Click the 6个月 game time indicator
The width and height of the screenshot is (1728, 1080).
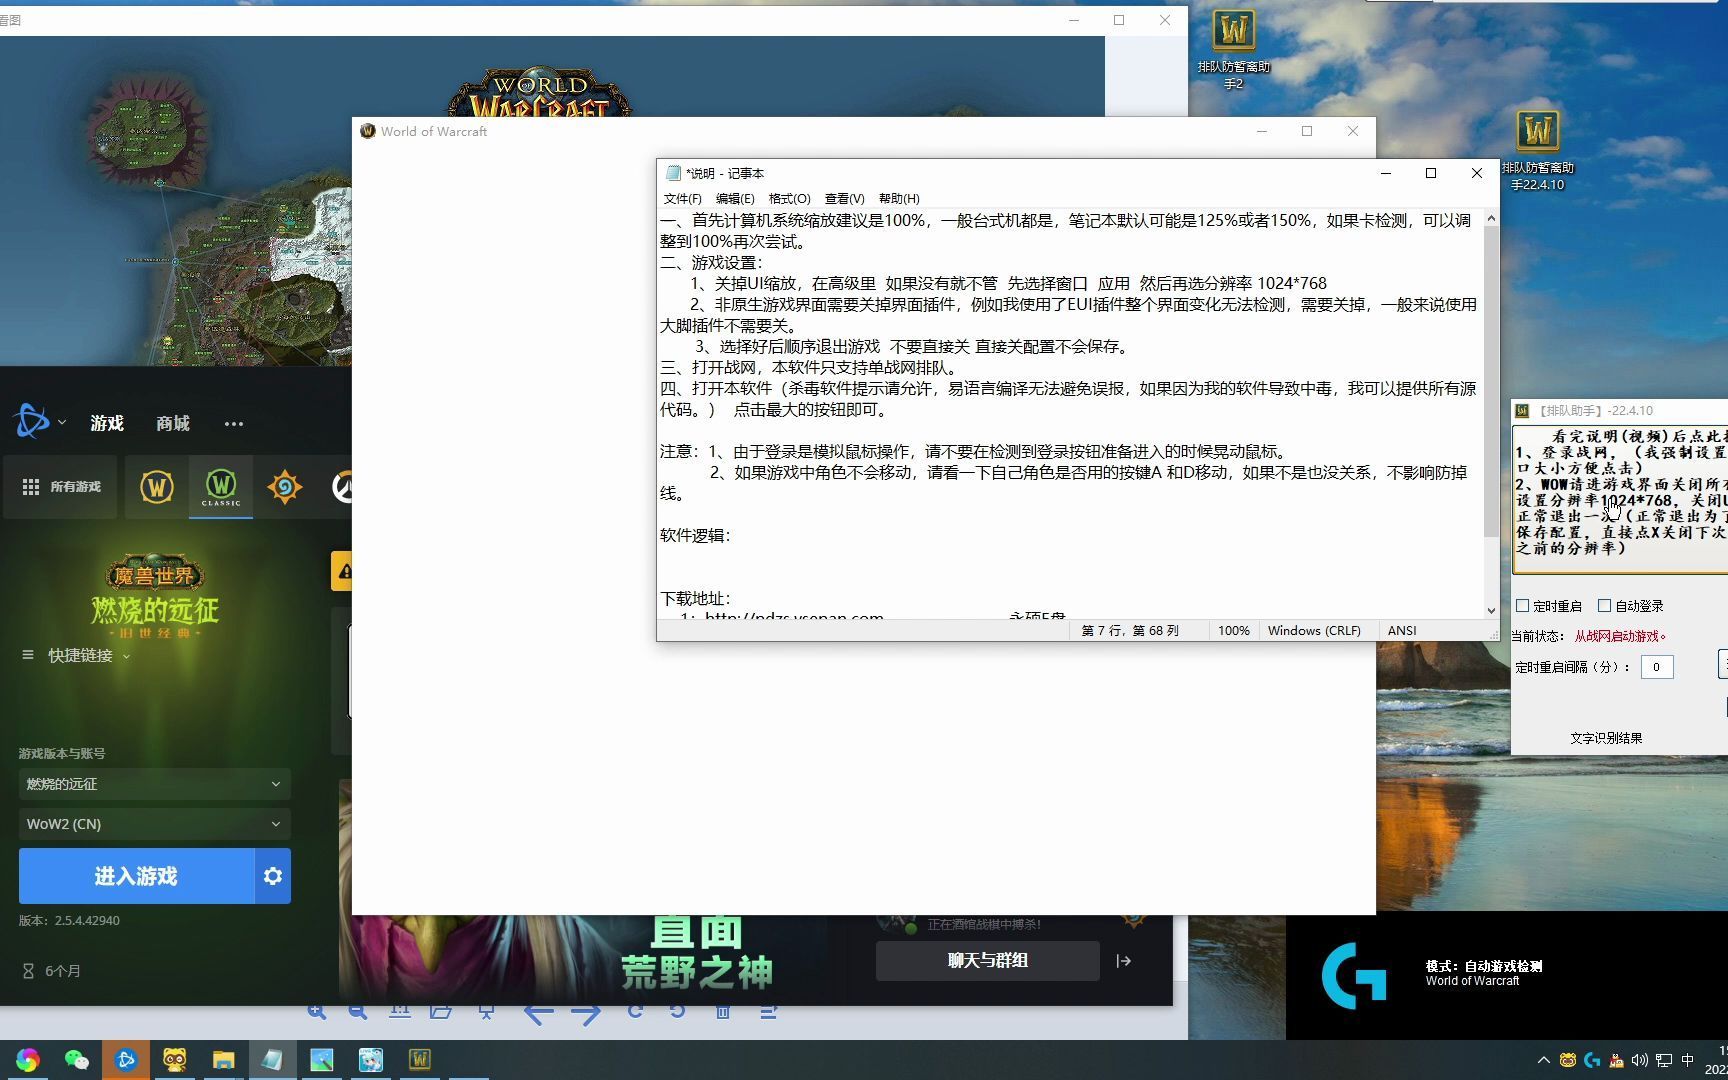click(x=52, y=971)
